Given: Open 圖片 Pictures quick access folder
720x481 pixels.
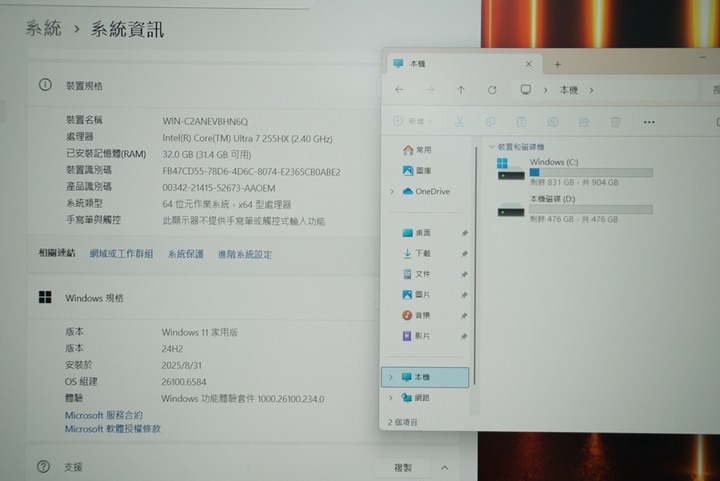Looking at the screenshot, I should tap(416, 295).
